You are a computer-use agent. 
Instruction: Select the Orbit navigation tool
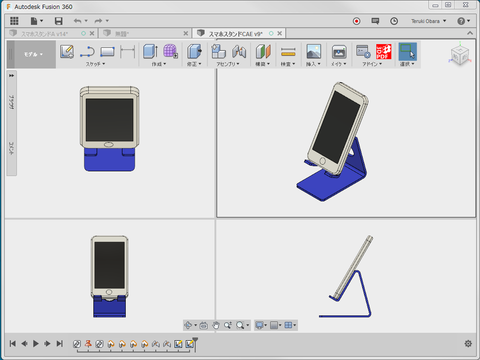click(188, 325)
